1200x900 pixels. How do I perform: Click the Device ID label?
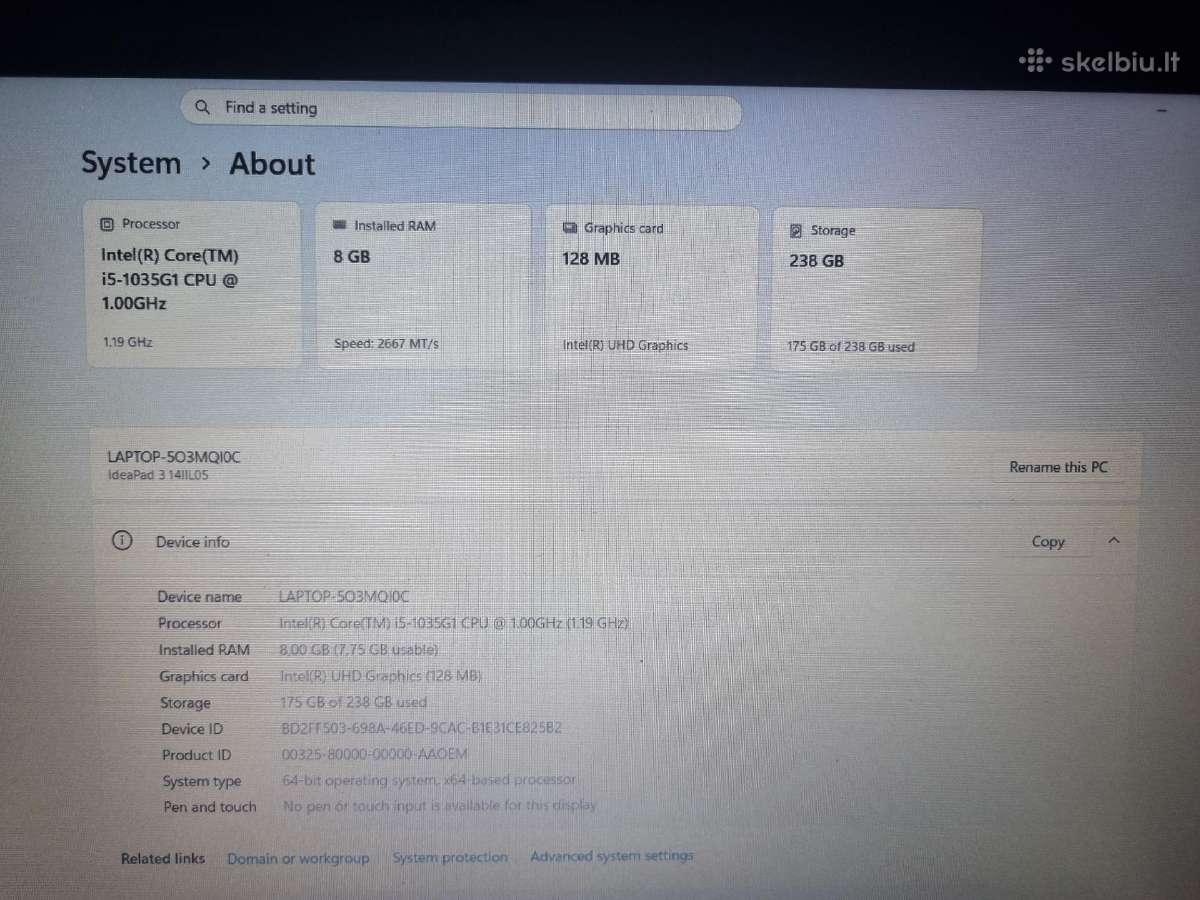coord(192,729)
